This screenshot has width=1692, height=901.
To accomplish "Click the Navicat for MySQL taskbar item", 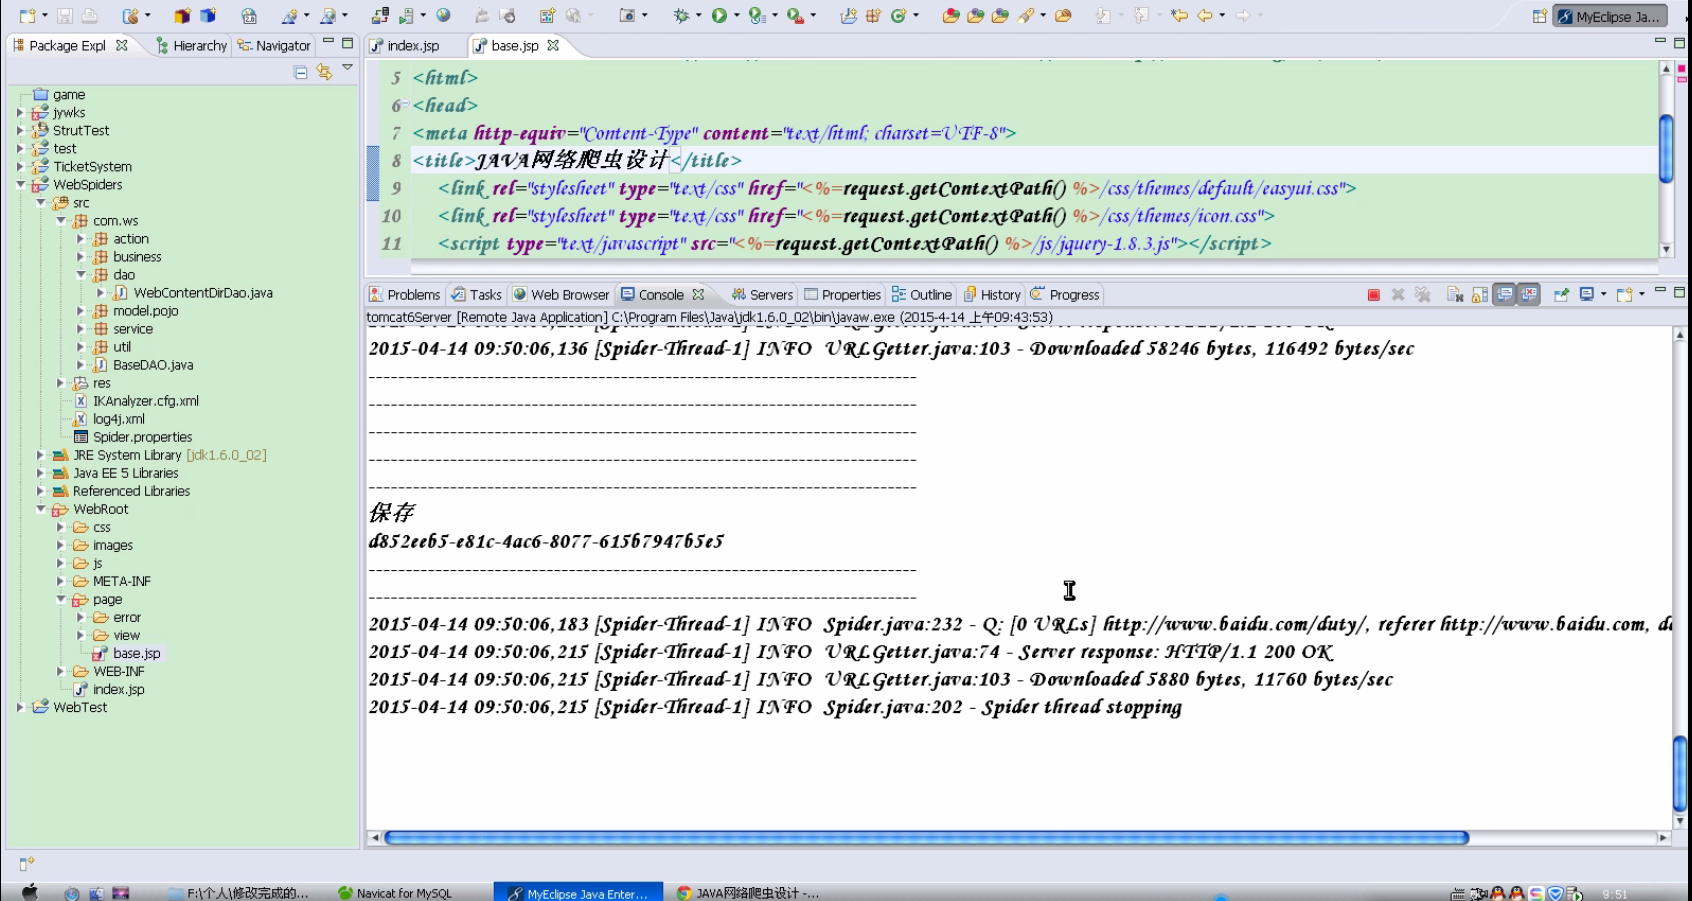I will 396,893.
